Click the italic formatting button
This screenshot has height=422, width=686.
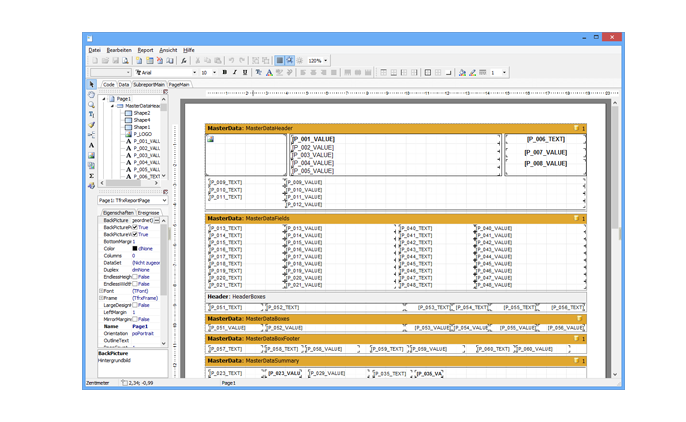(234, 73)
